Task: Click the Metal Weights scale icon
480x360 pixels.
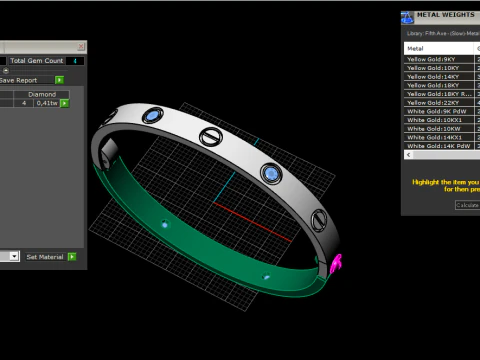Action: (407, 17)
